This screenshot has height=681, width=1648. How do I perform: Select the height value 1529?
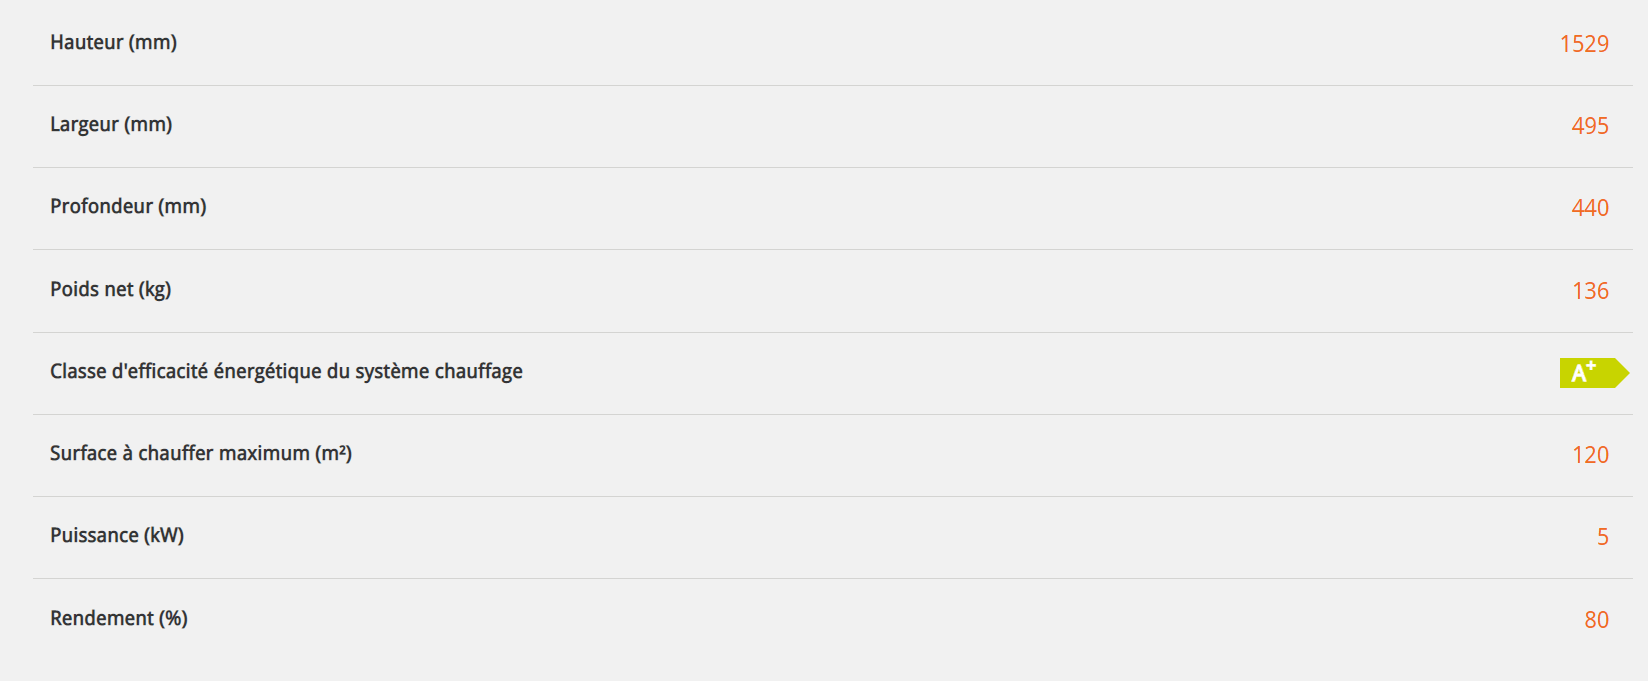click(1584, 44)
